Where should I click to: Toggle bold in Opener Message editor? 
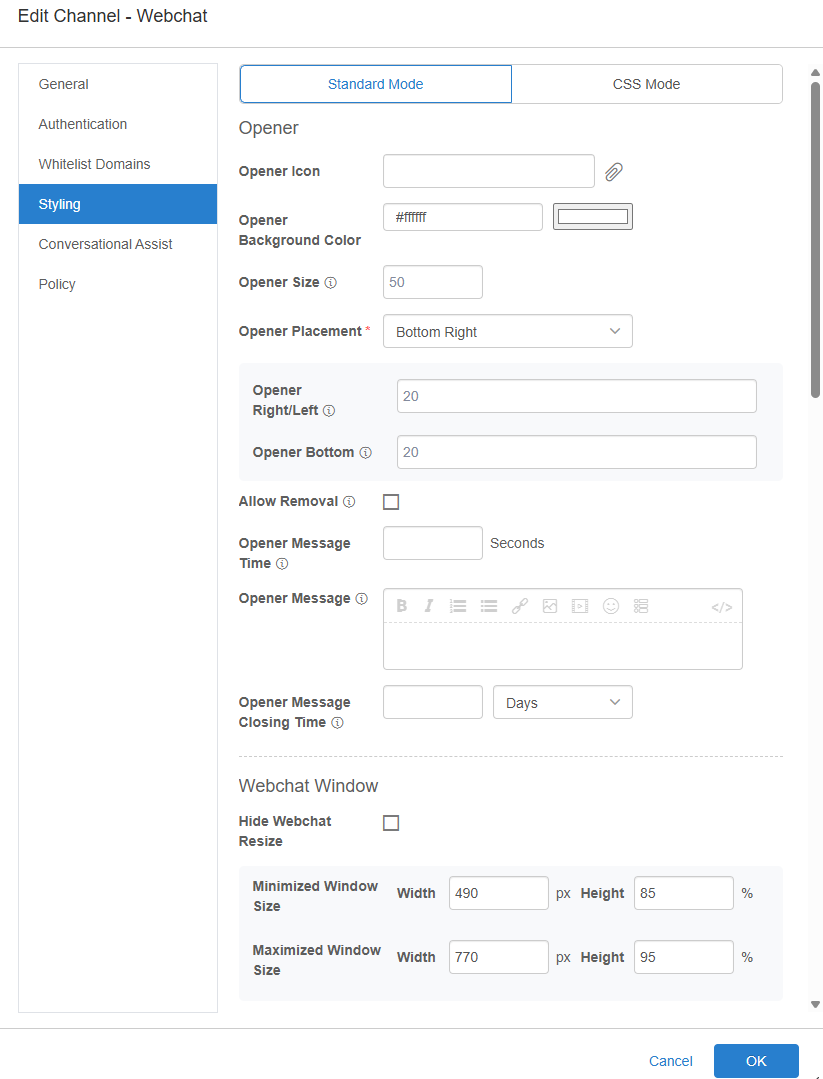[x=401, y=606]
